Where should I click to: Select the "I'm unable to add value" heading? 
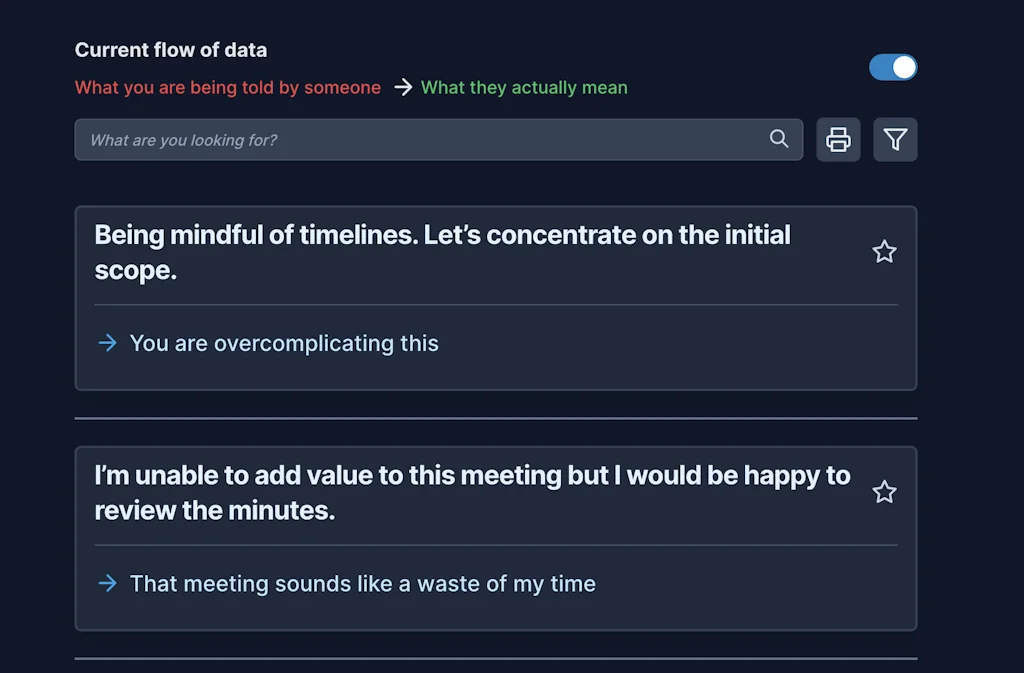point(472,492)
